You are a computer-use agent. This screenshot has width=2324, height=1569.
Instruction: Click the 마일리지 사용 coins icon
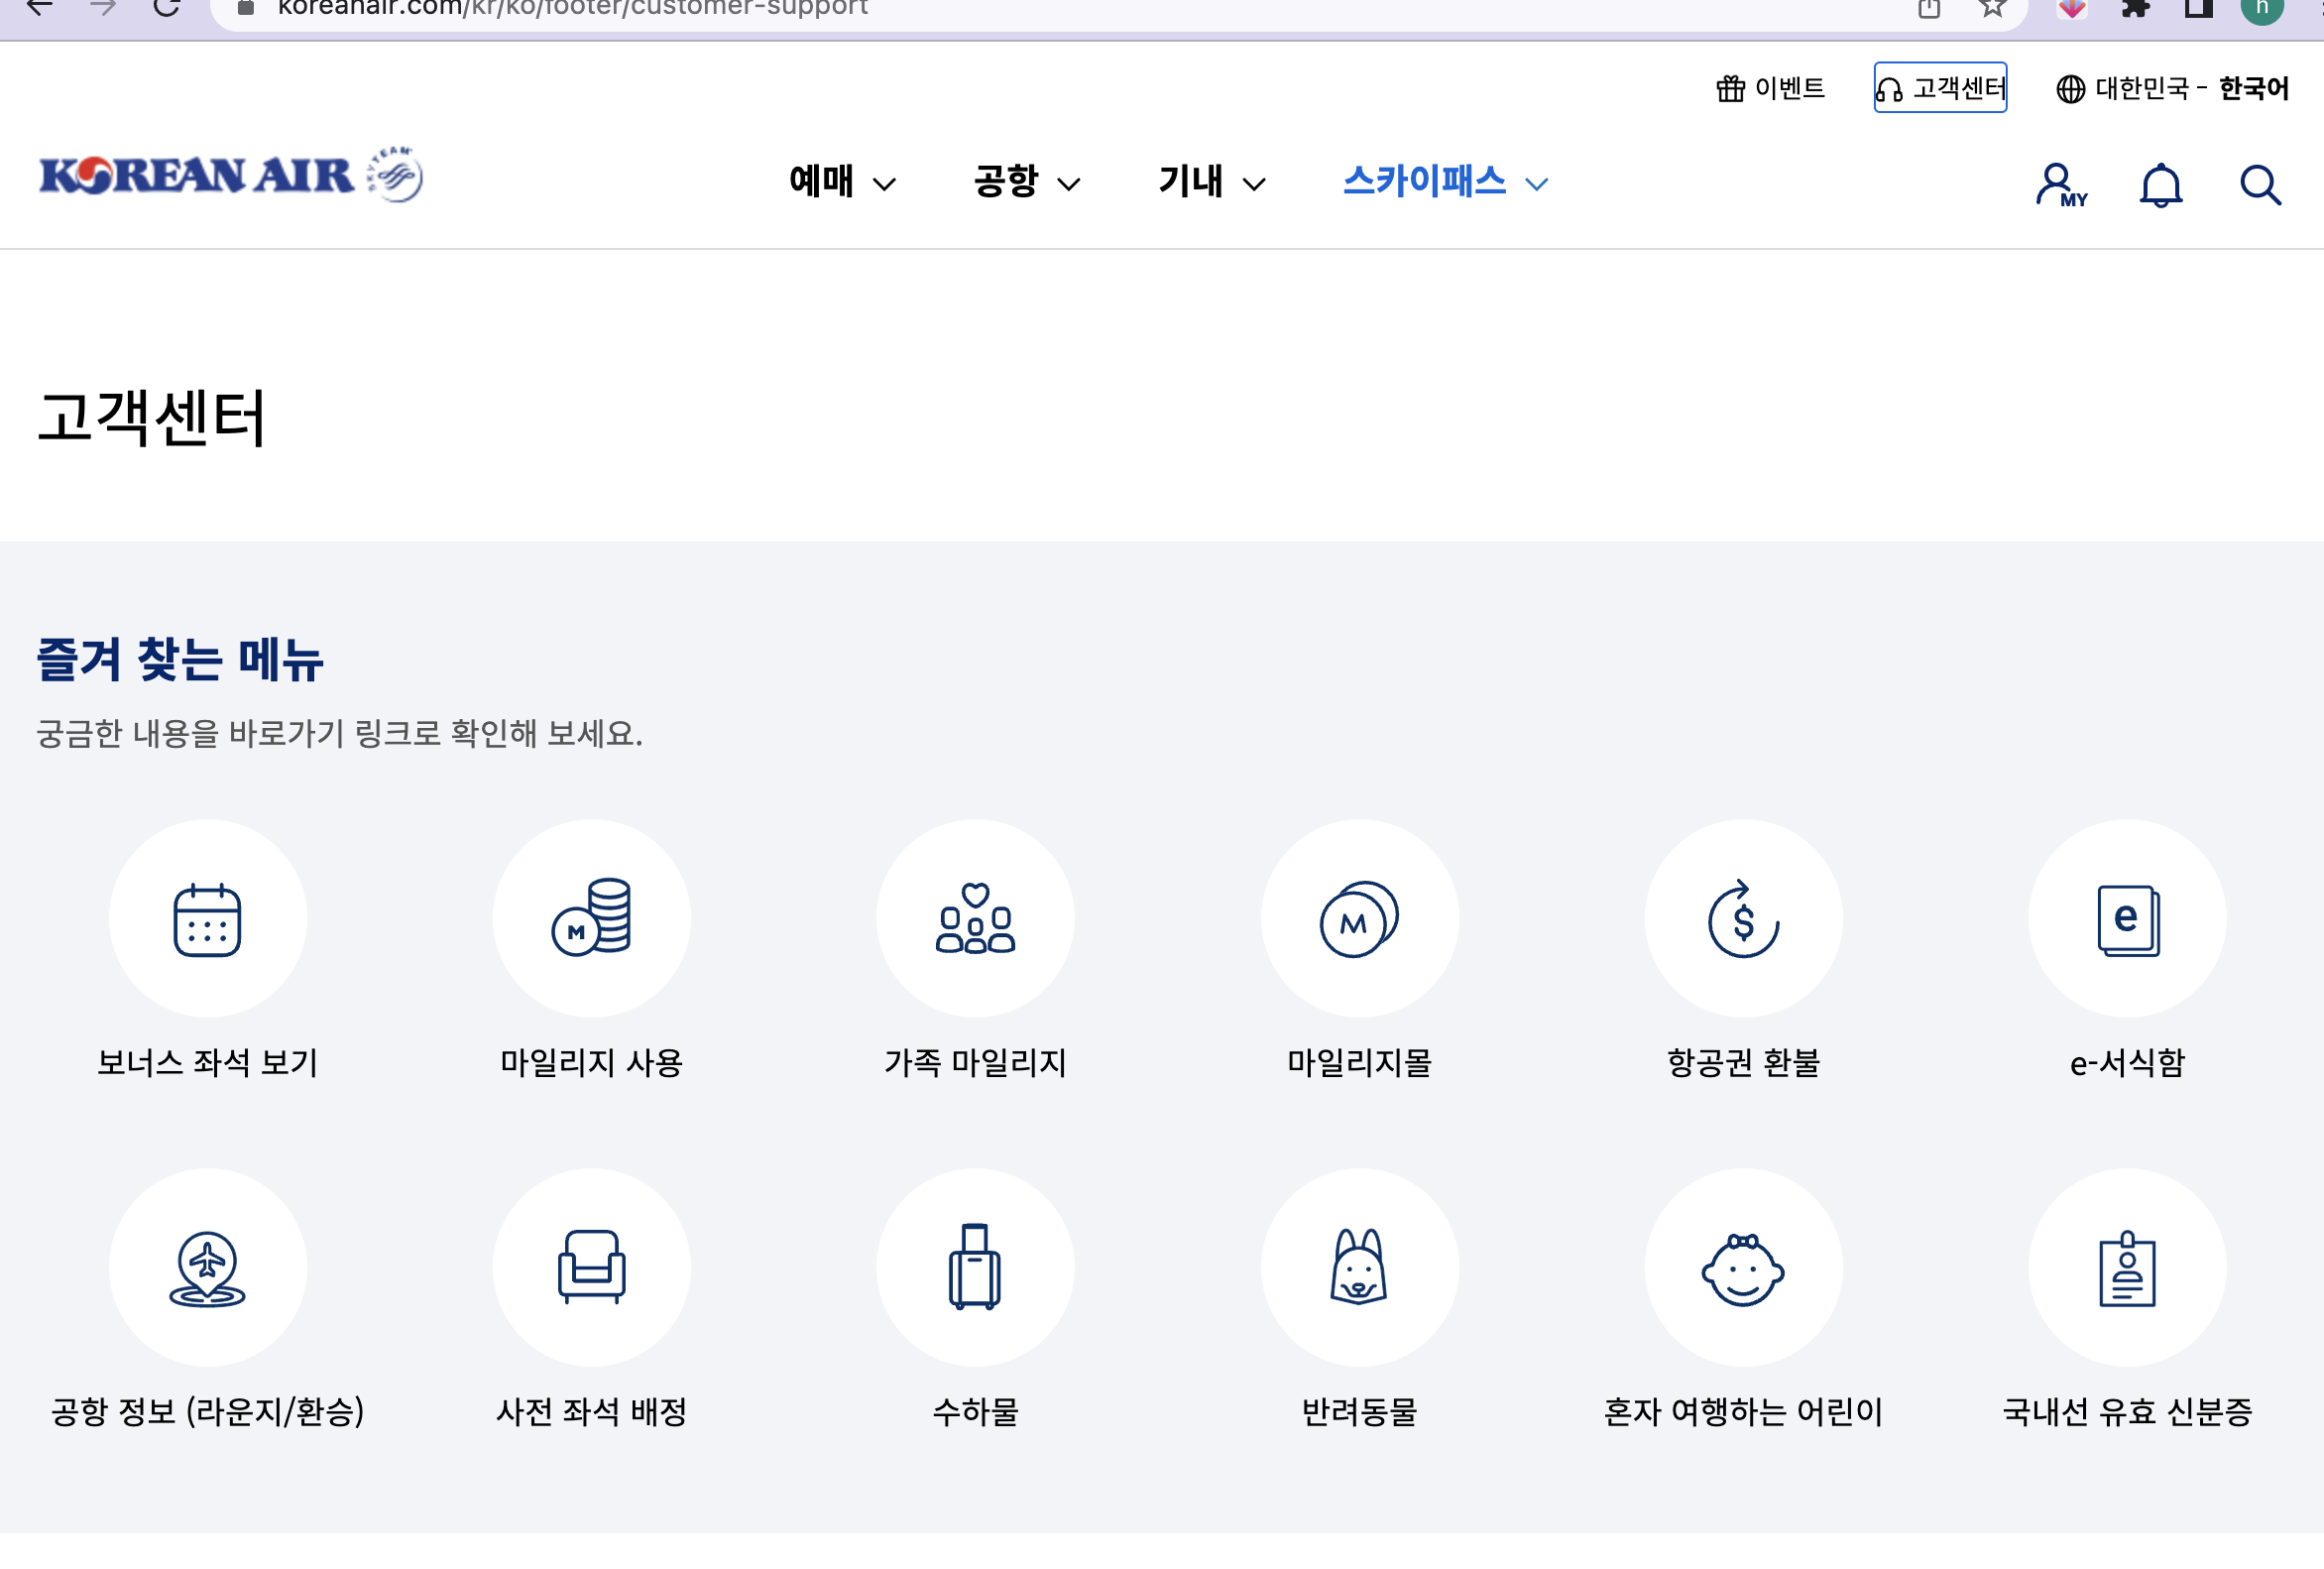click(x=591, y=918)
